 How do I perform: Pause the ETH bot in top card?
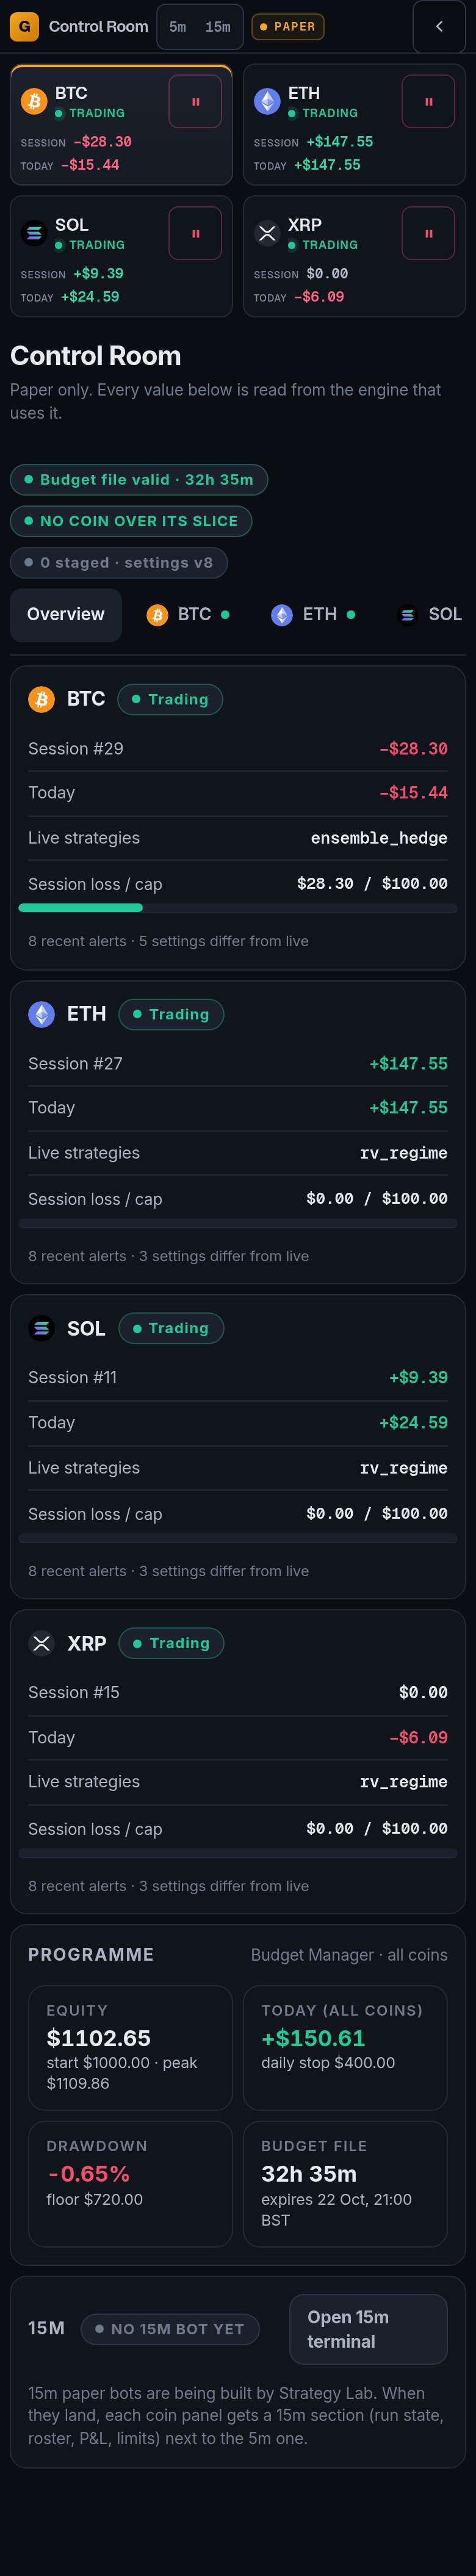428,102
